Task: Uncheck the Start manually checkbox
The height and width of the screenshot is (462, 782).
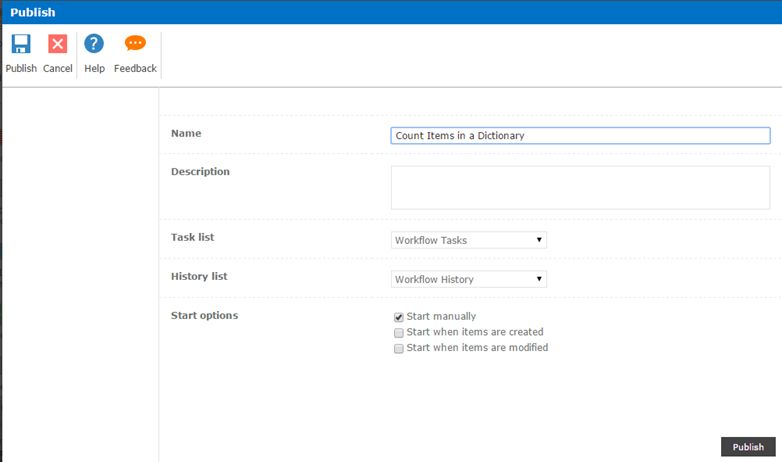Action: click(399, 317)
